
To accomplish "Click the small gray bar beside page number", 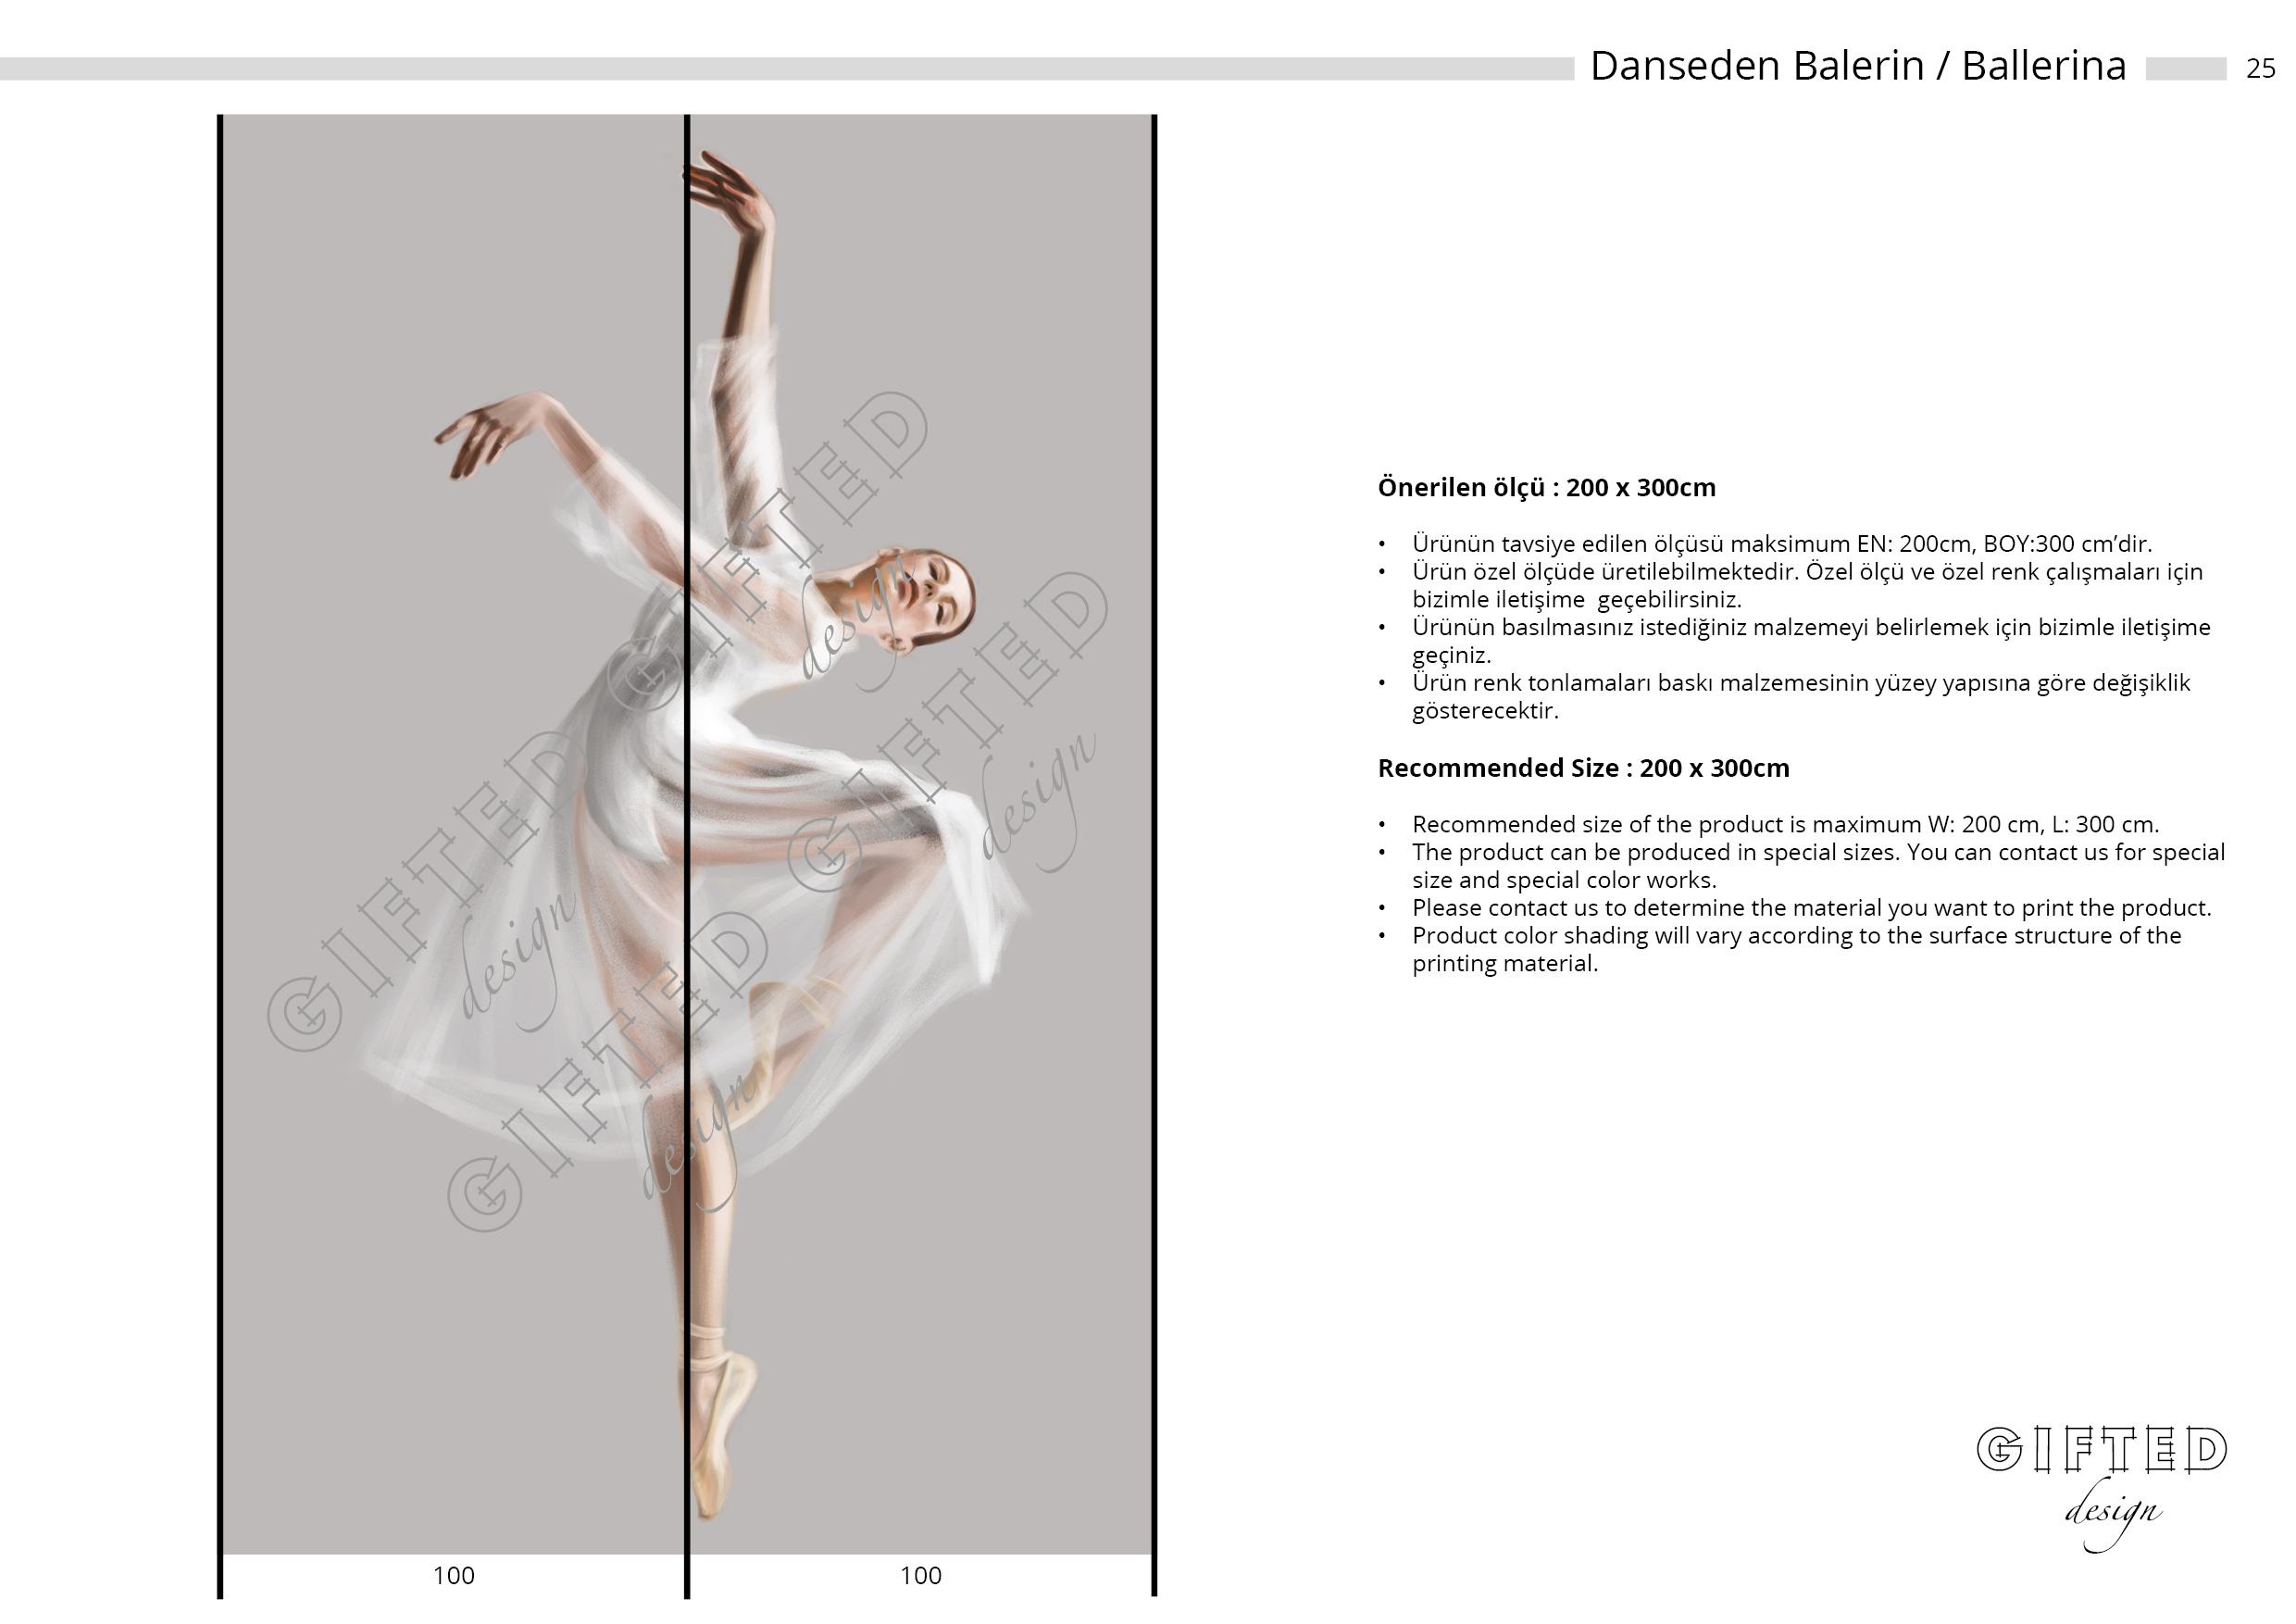I will [x=2185, y=68].
